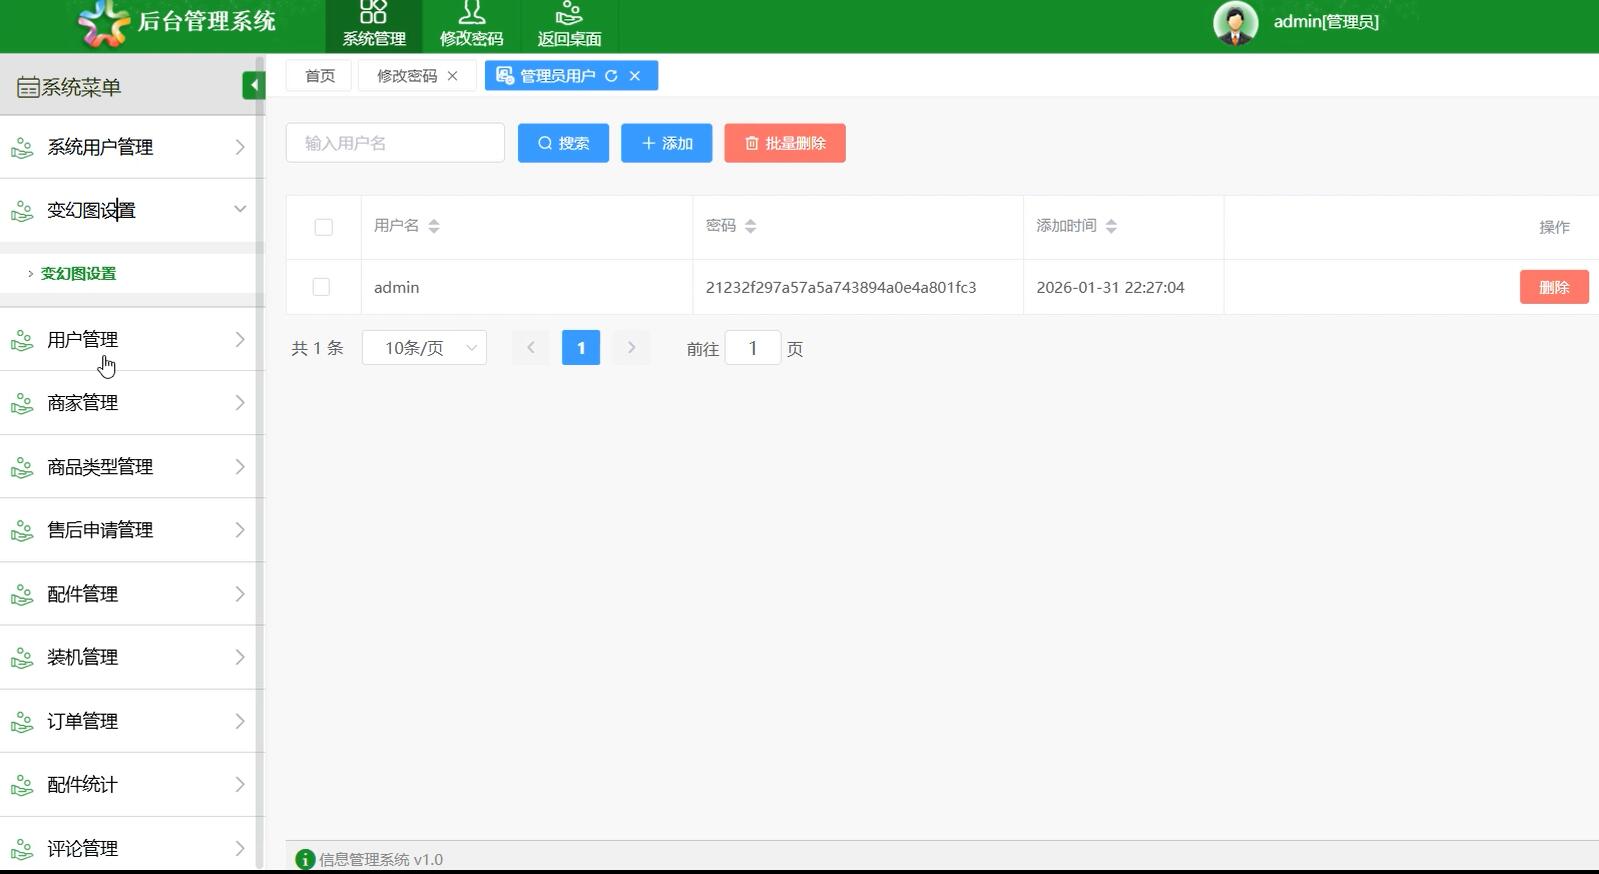Tick the select-all checkbox in table header
The image size is (1599, 874).
click(323, 227)
